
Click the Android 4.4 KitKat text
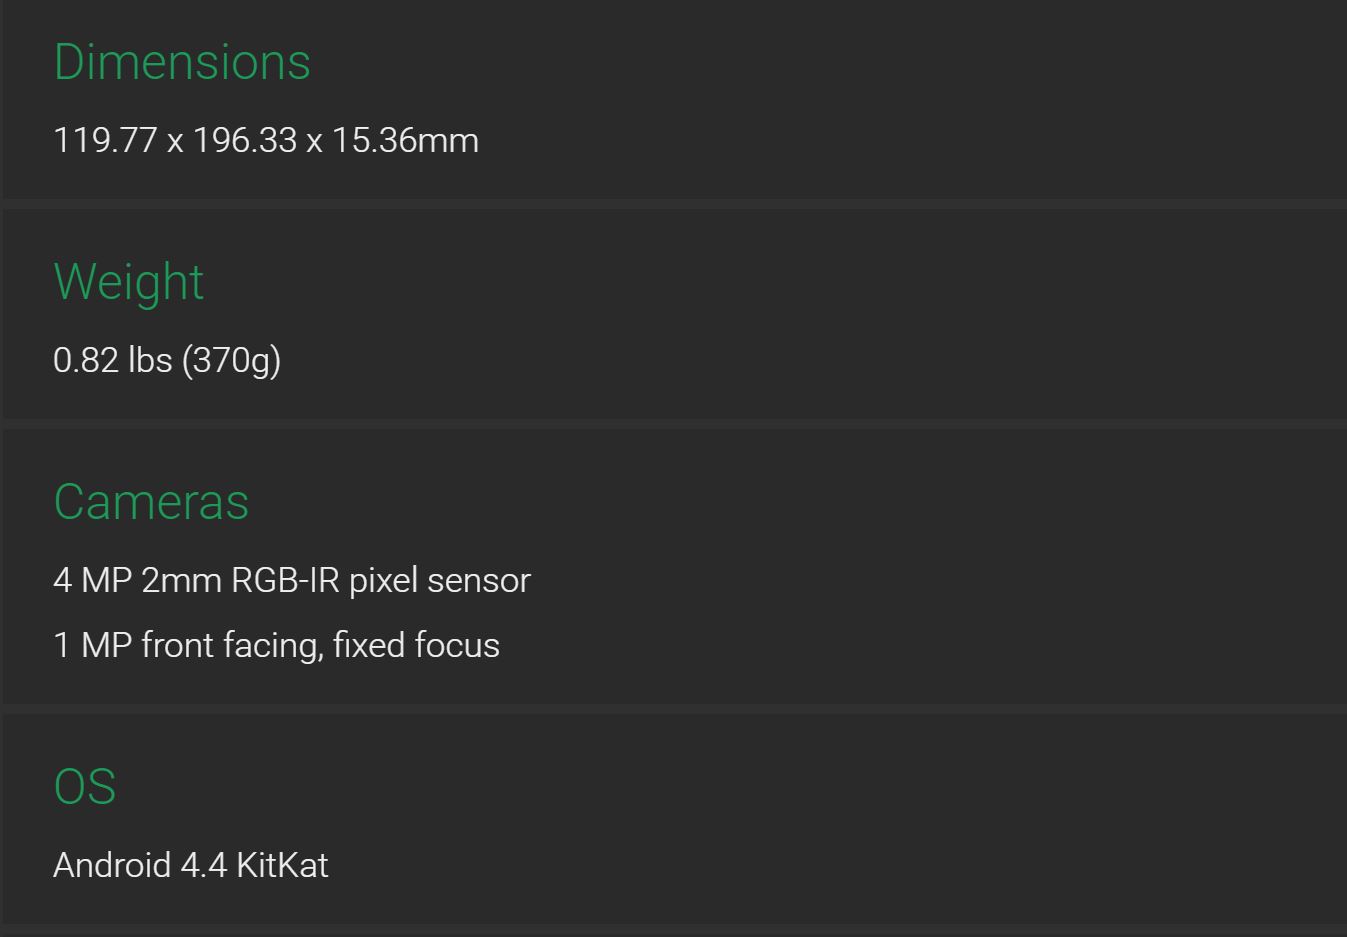191,865
